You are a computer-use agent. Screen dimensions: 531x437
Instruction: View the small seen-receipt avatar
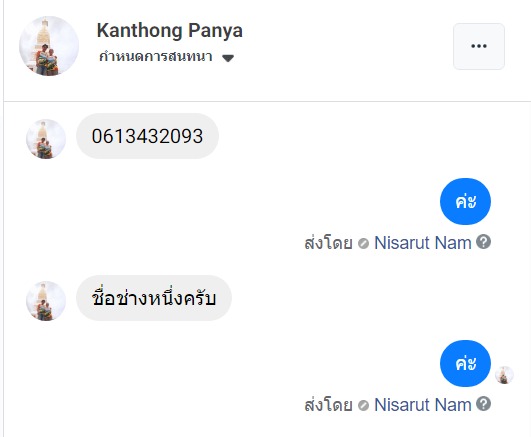[504, 375]
